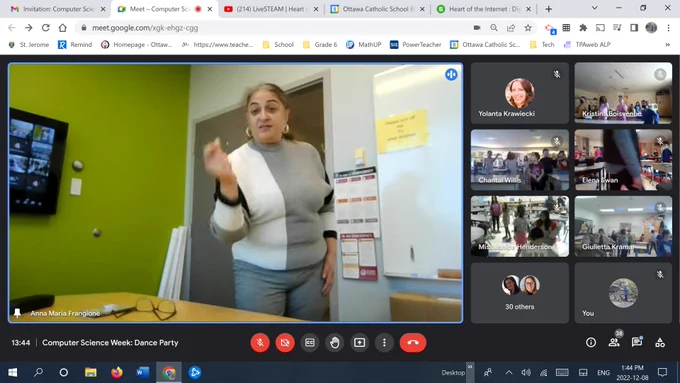The height and width of the screenshot is (383, 680).
Task: Select Elena Swan video tile
Action: [x=623, y=160]
